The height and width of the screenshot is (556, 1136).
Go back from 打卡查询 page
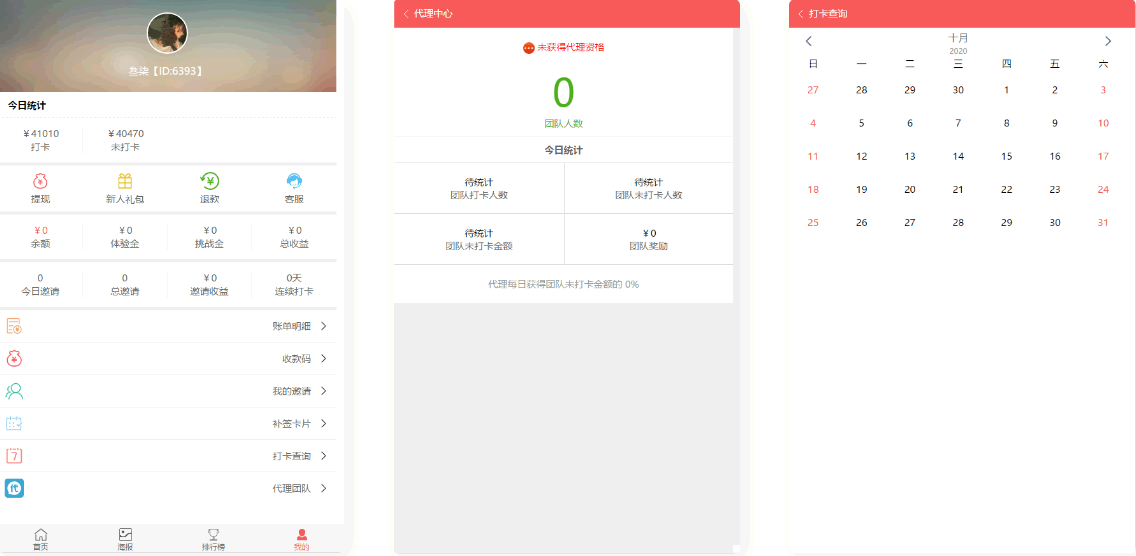(801, 14)
